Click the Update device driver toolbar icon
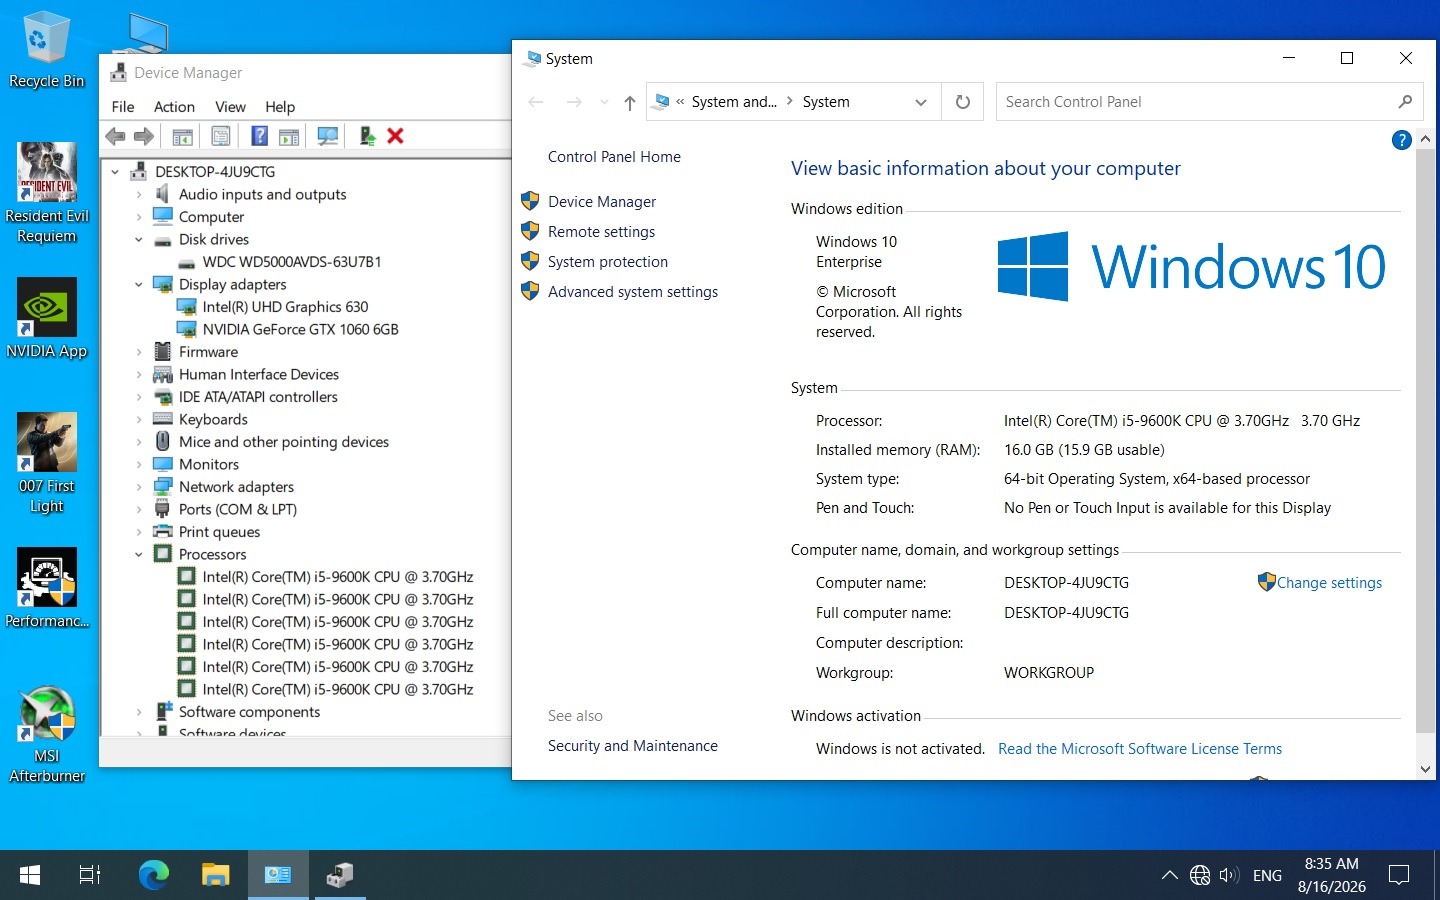 (x=367, y=136)
